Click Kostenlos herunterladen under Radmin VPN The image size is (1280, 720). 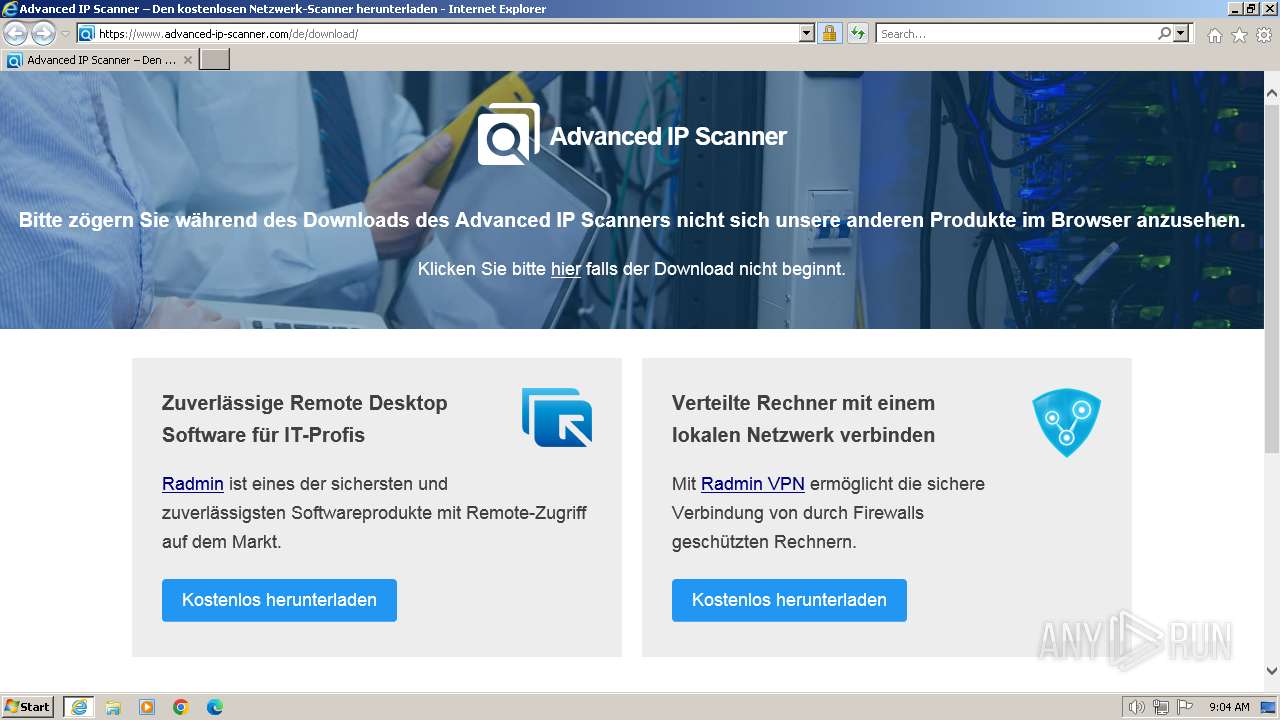pos(789,600)
